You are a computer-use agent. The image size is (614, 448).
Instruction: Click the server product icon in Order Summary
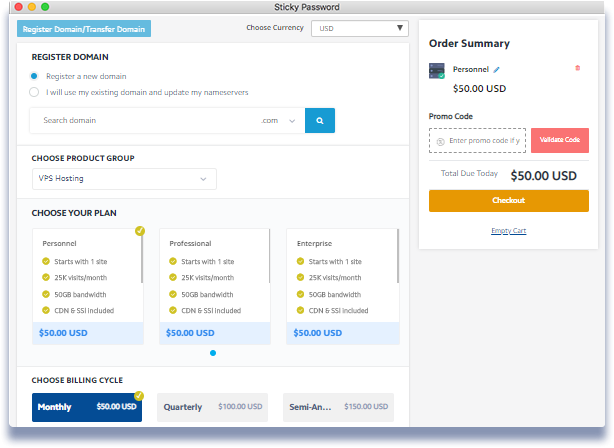(436, 71)
